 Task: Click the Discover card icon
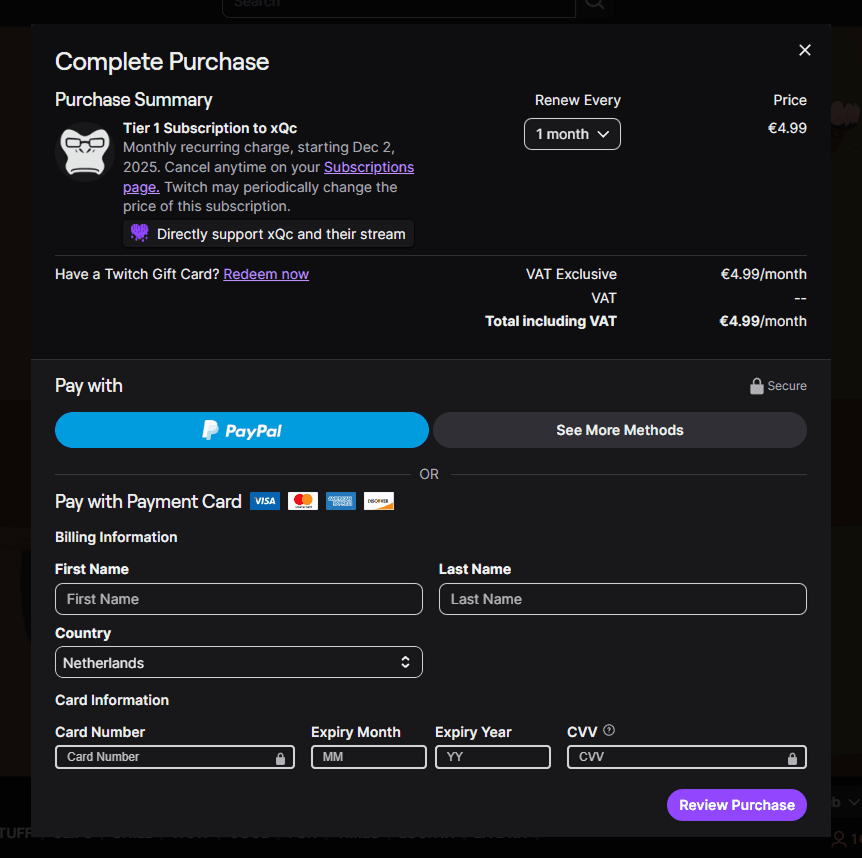click(379, 501)
